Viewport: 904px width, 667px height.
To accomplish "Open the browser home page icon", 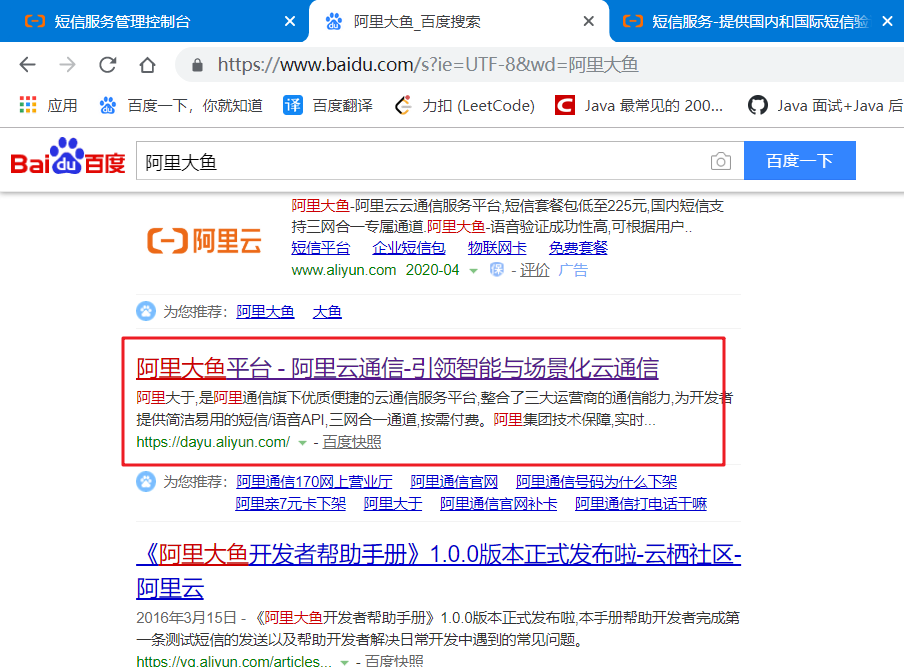I will coord(148,65).
